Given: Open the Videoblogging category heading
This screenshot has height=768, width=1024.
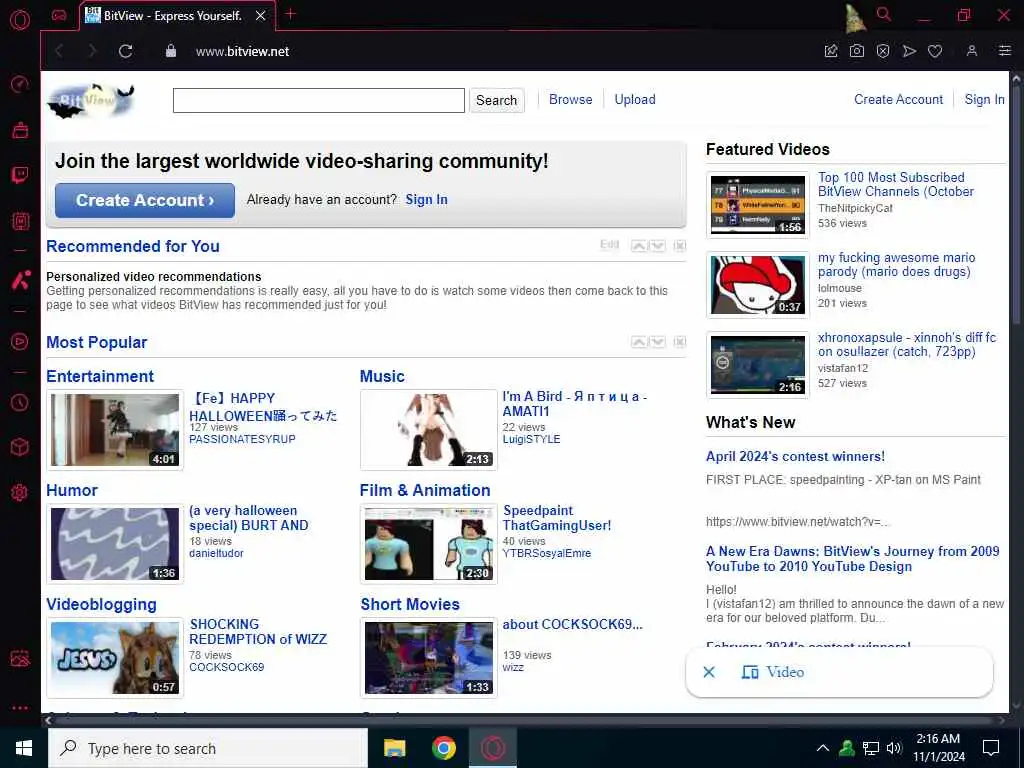Looking at the screenshot, I should 101,604.
